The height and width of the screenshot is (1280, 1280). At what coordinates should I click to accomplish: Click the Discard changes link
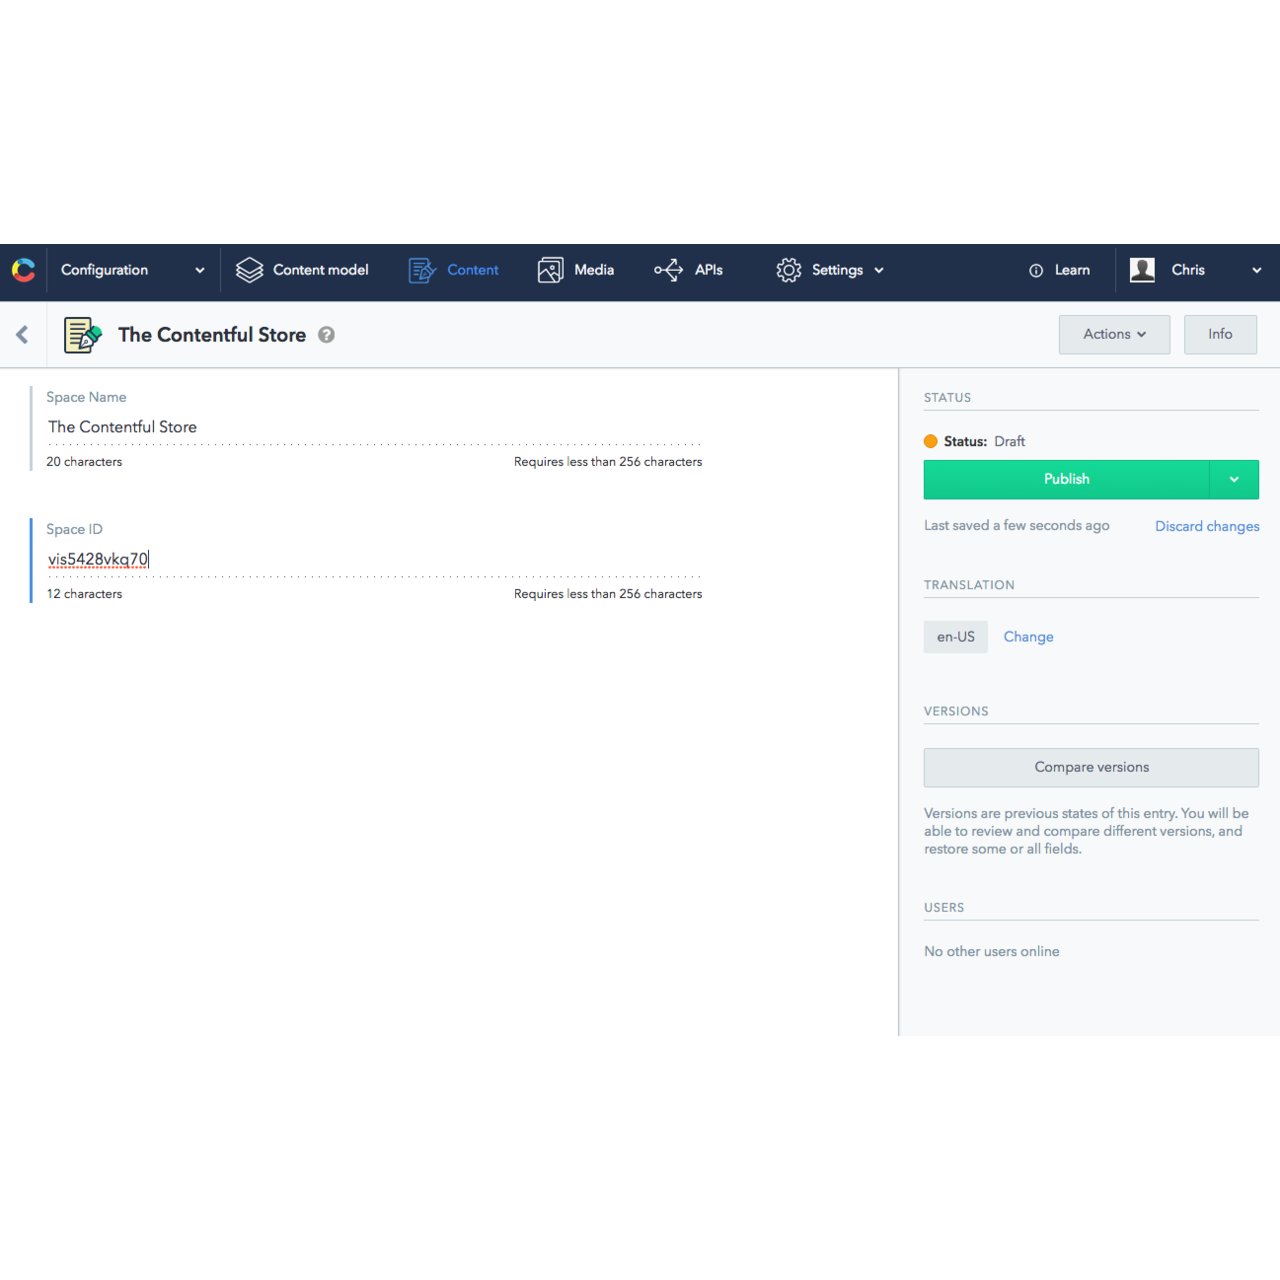click(1207, 526)
